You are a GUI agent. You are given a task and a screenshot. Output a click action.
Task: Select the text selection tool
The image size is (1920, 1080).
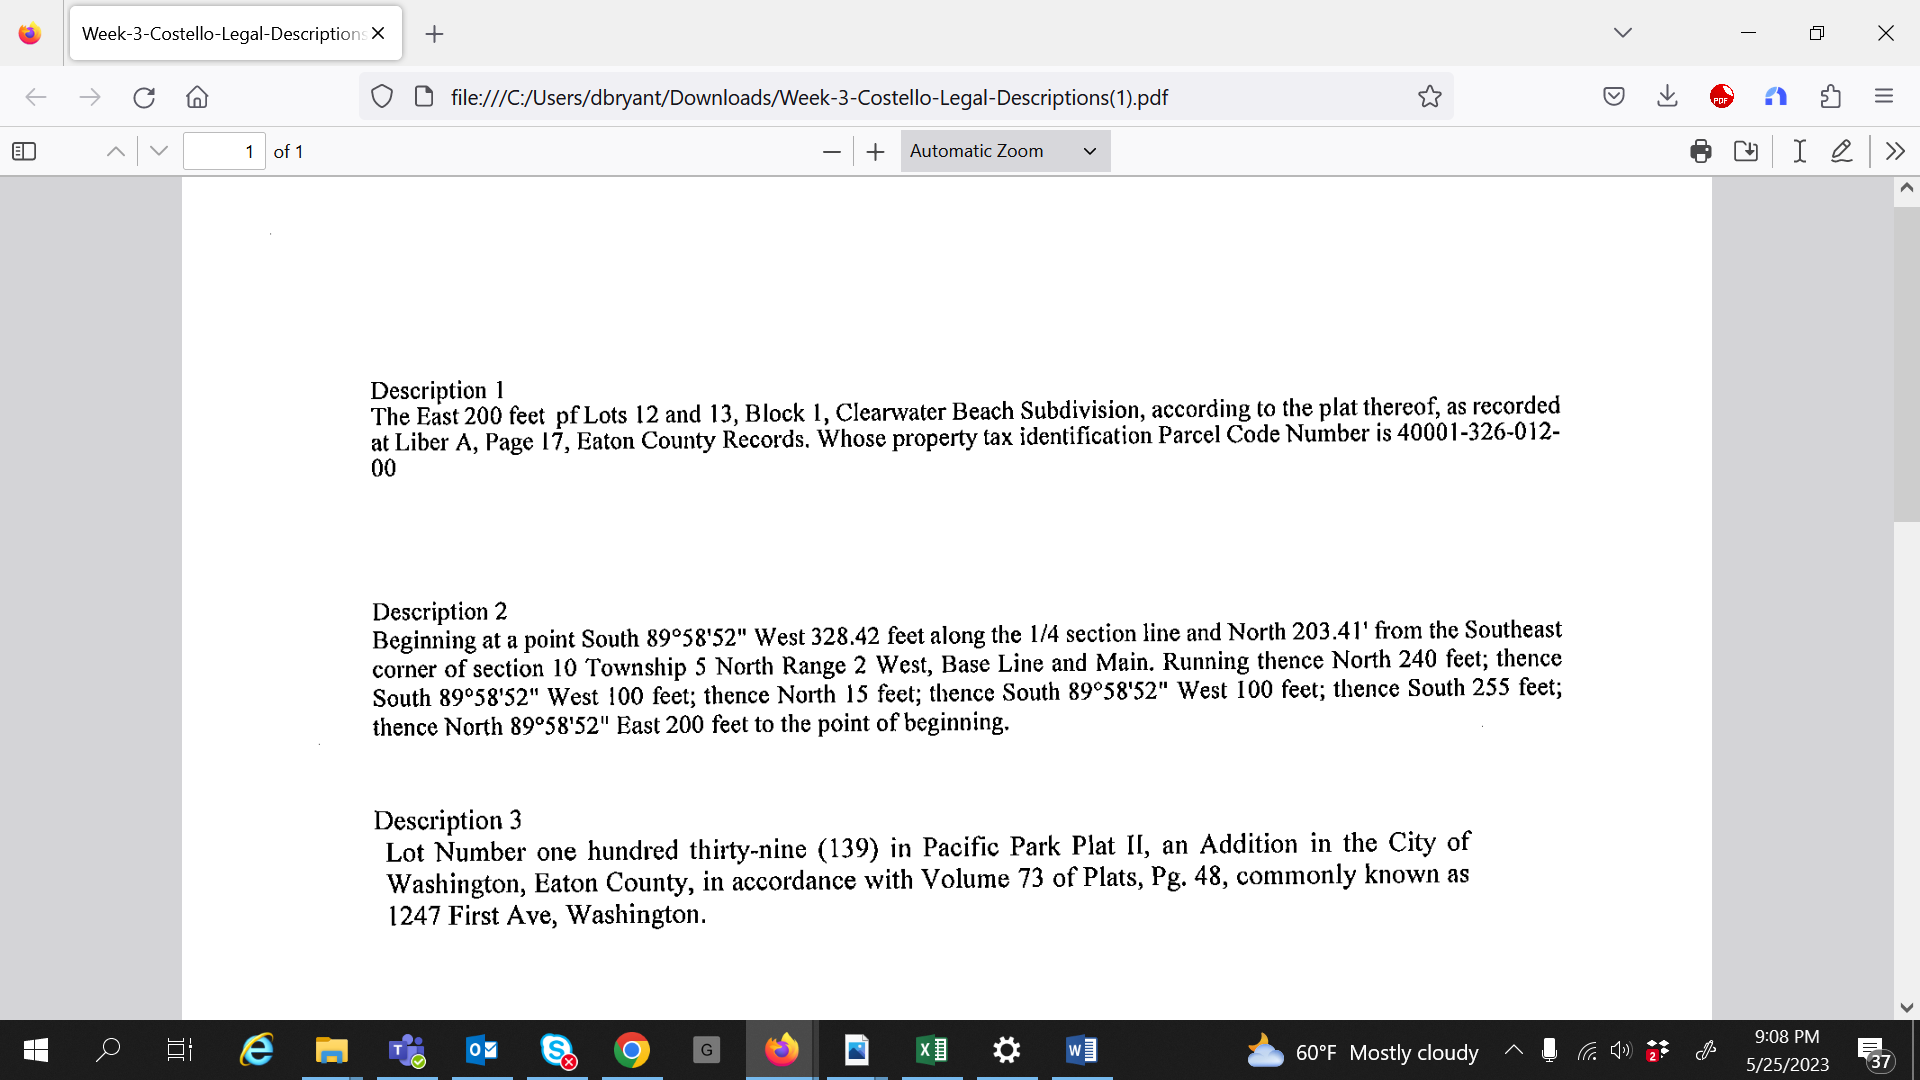click(x=1798, y=151)
